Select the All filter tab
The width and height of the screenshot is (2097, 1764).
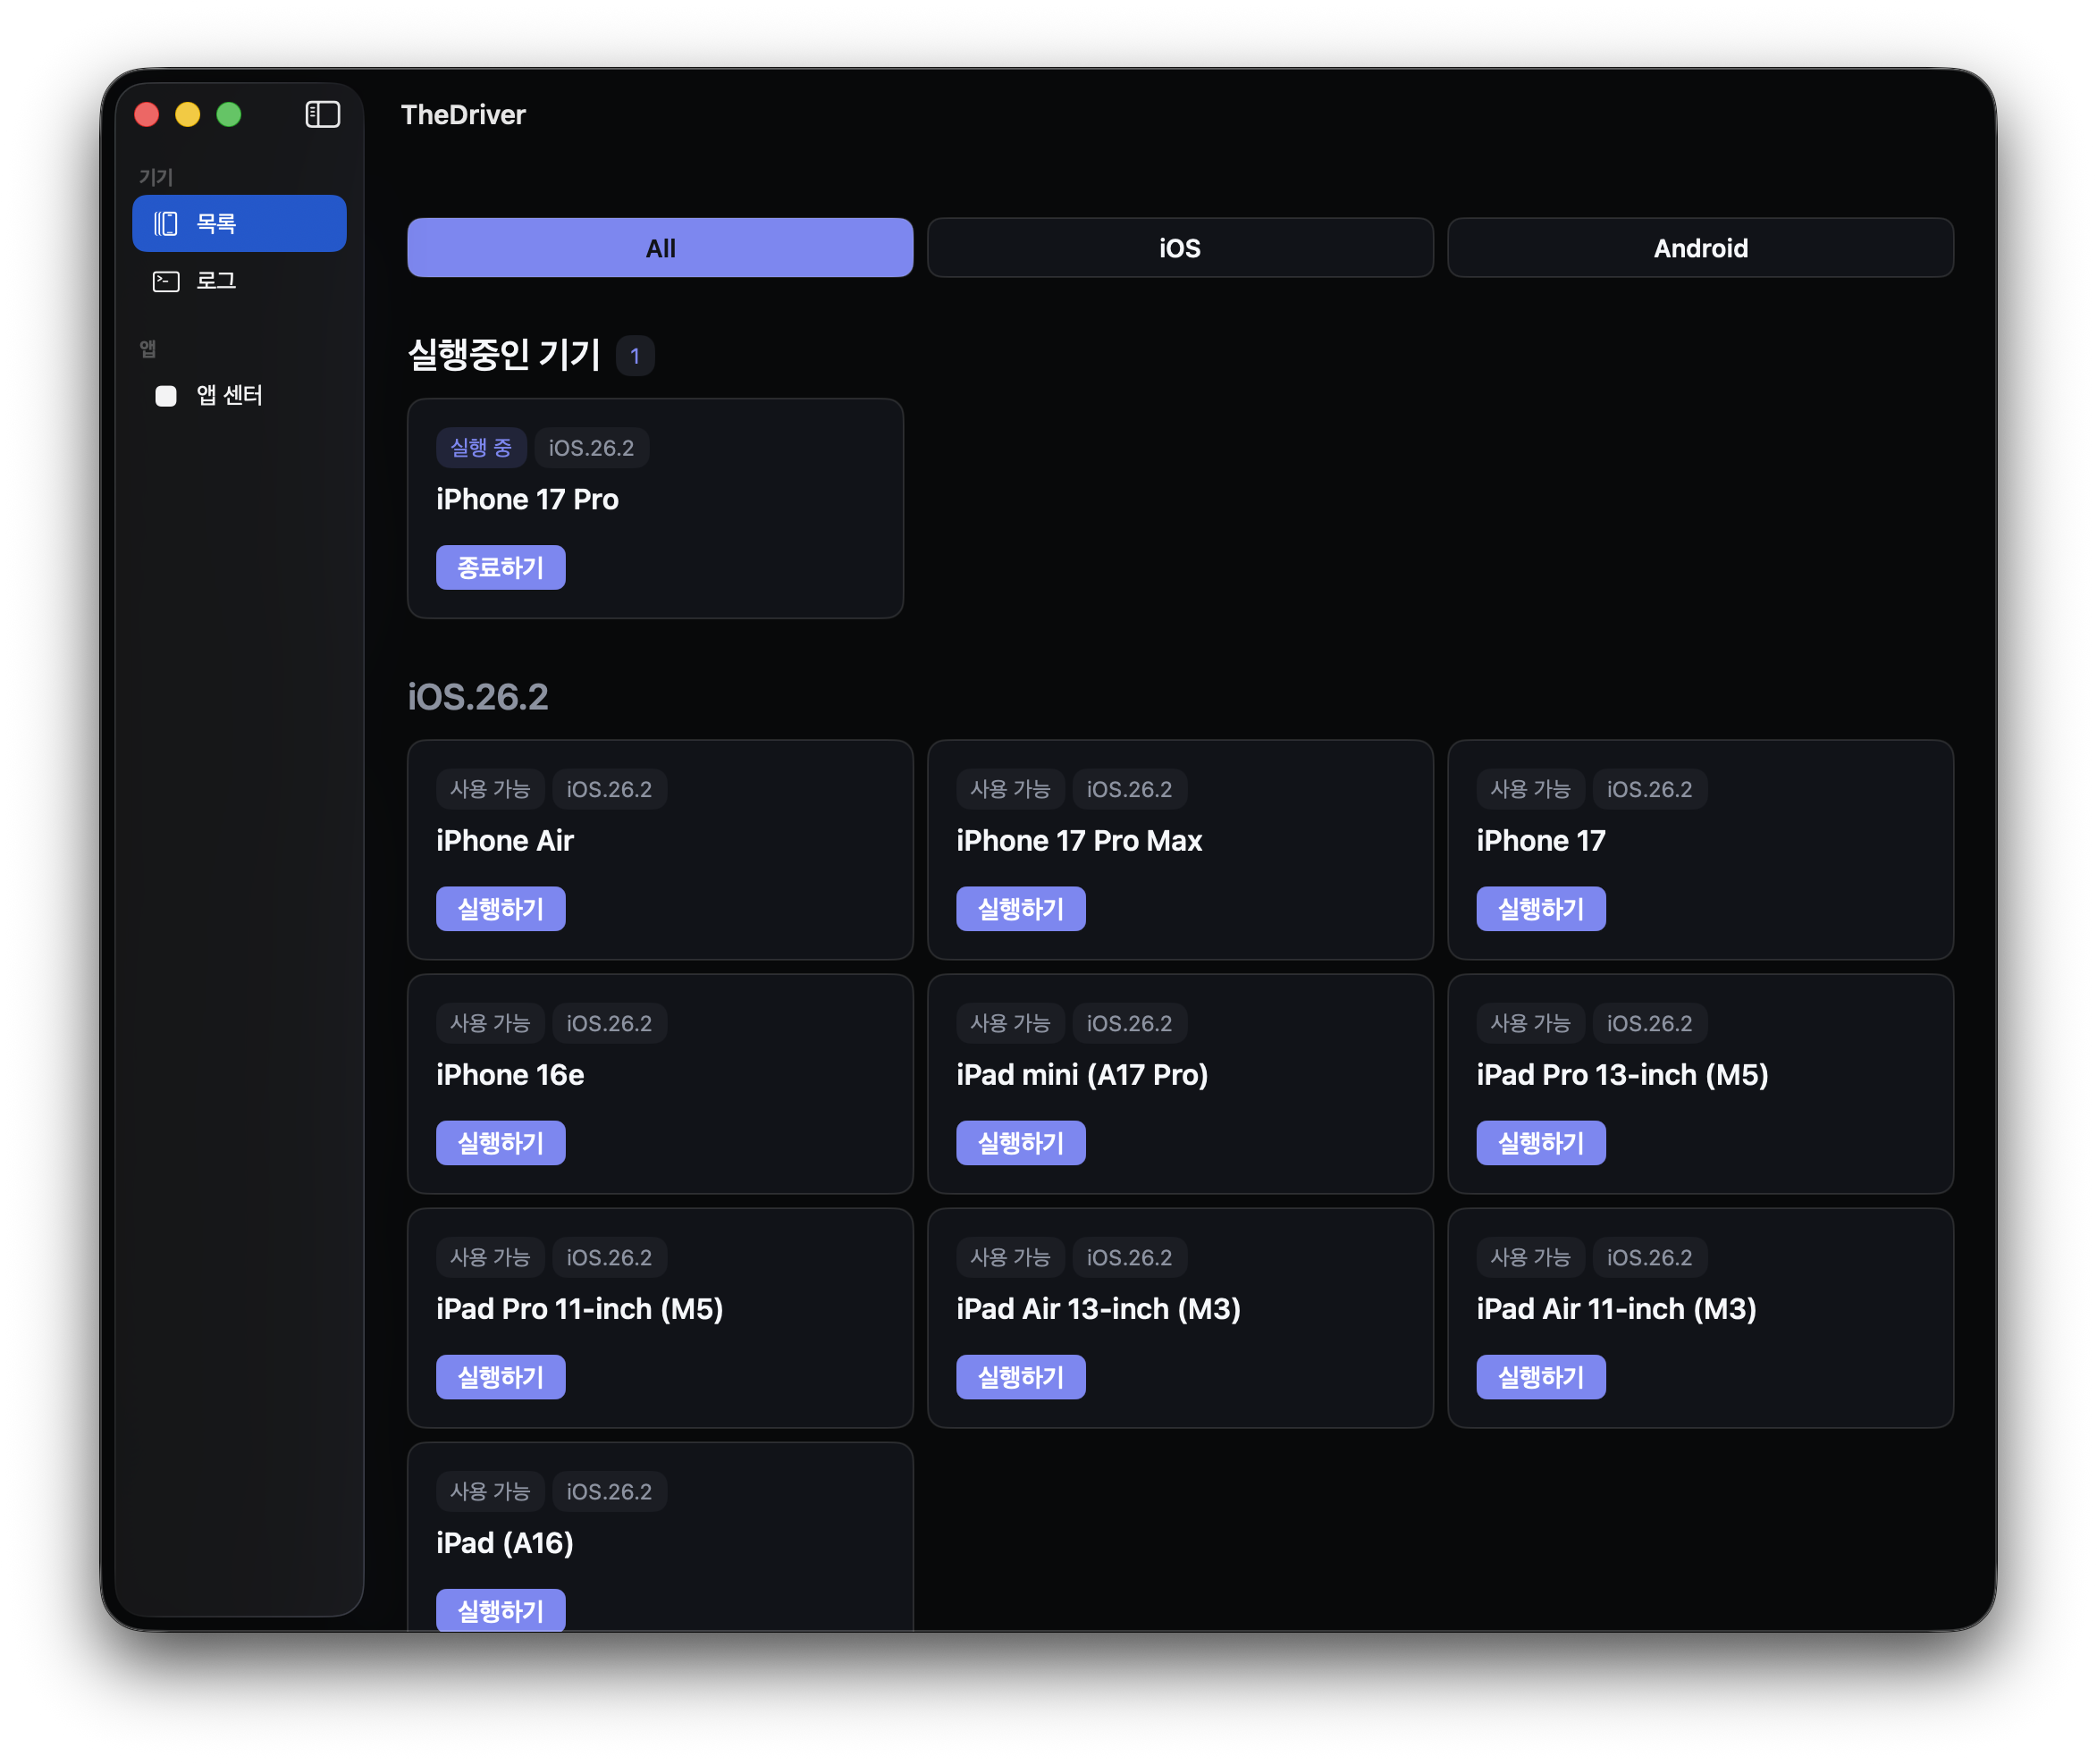(x=660, y=248)
